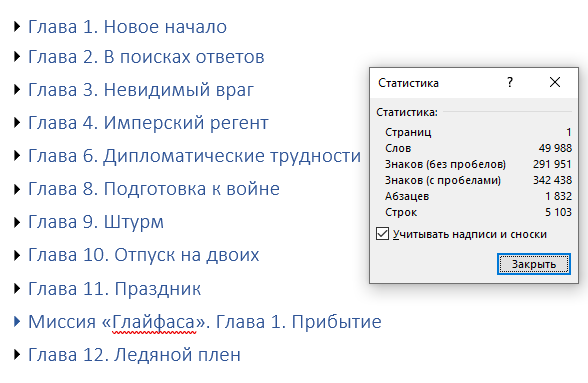Click the heading text Глава 1. Новое начало
The height and width of the screenshot is (383, 588).
coord(128,27)
